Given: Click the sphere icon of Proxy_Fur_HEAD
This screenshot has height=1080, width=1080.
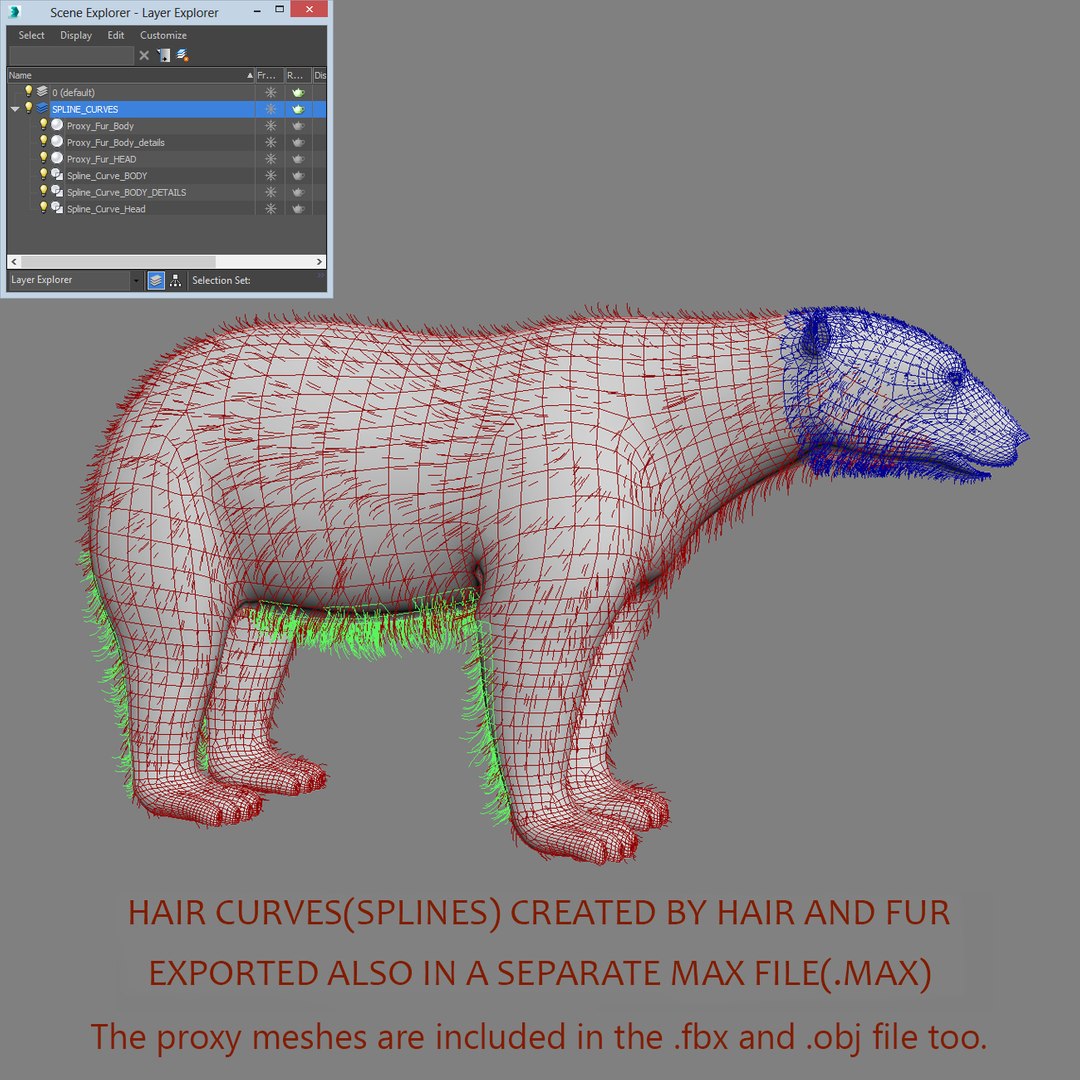Looking at the screenshot, I should pyautogui.click(x=57, y=158).
